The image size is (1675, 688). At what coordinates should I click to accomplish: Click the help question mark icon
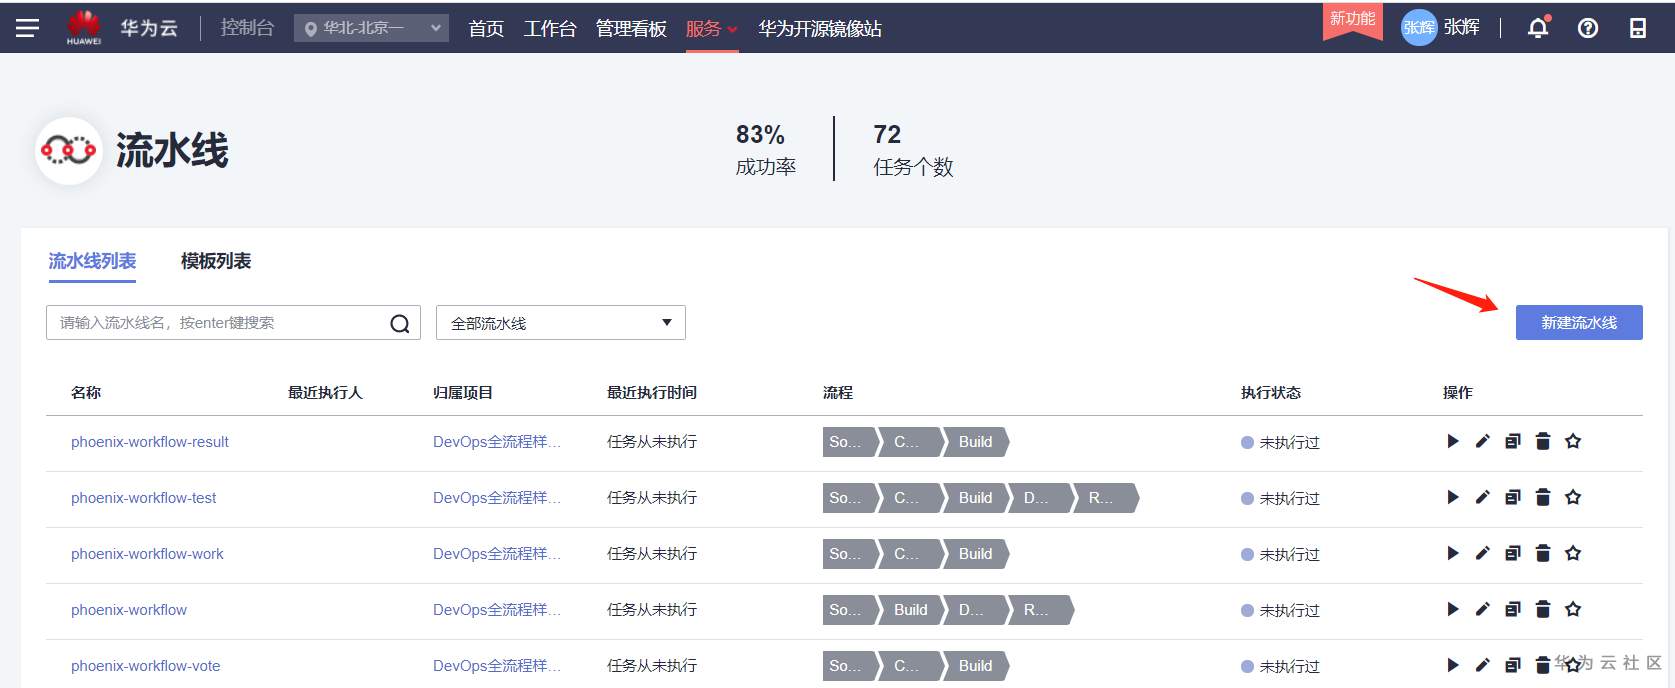tap(1588, 28)
